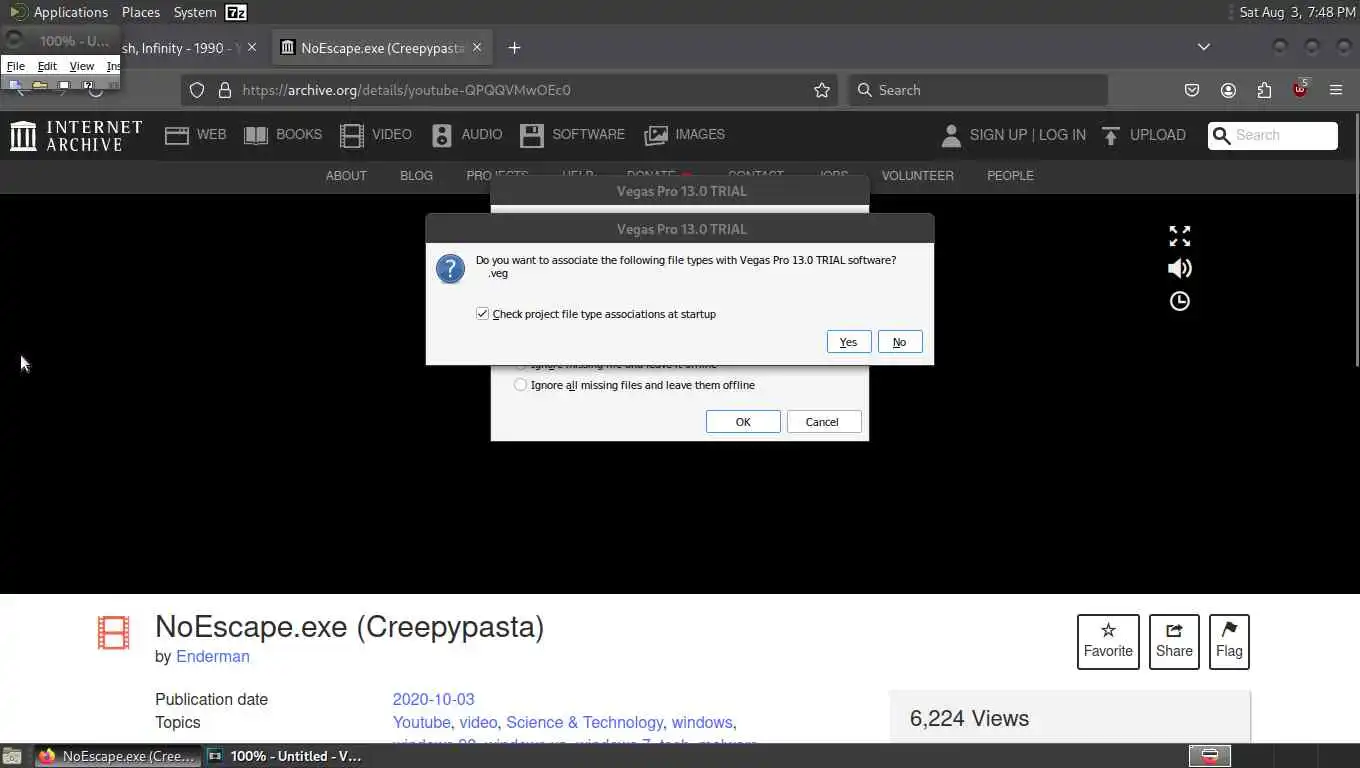Open the ABOUT navigation link

click(x=346, y=176)
